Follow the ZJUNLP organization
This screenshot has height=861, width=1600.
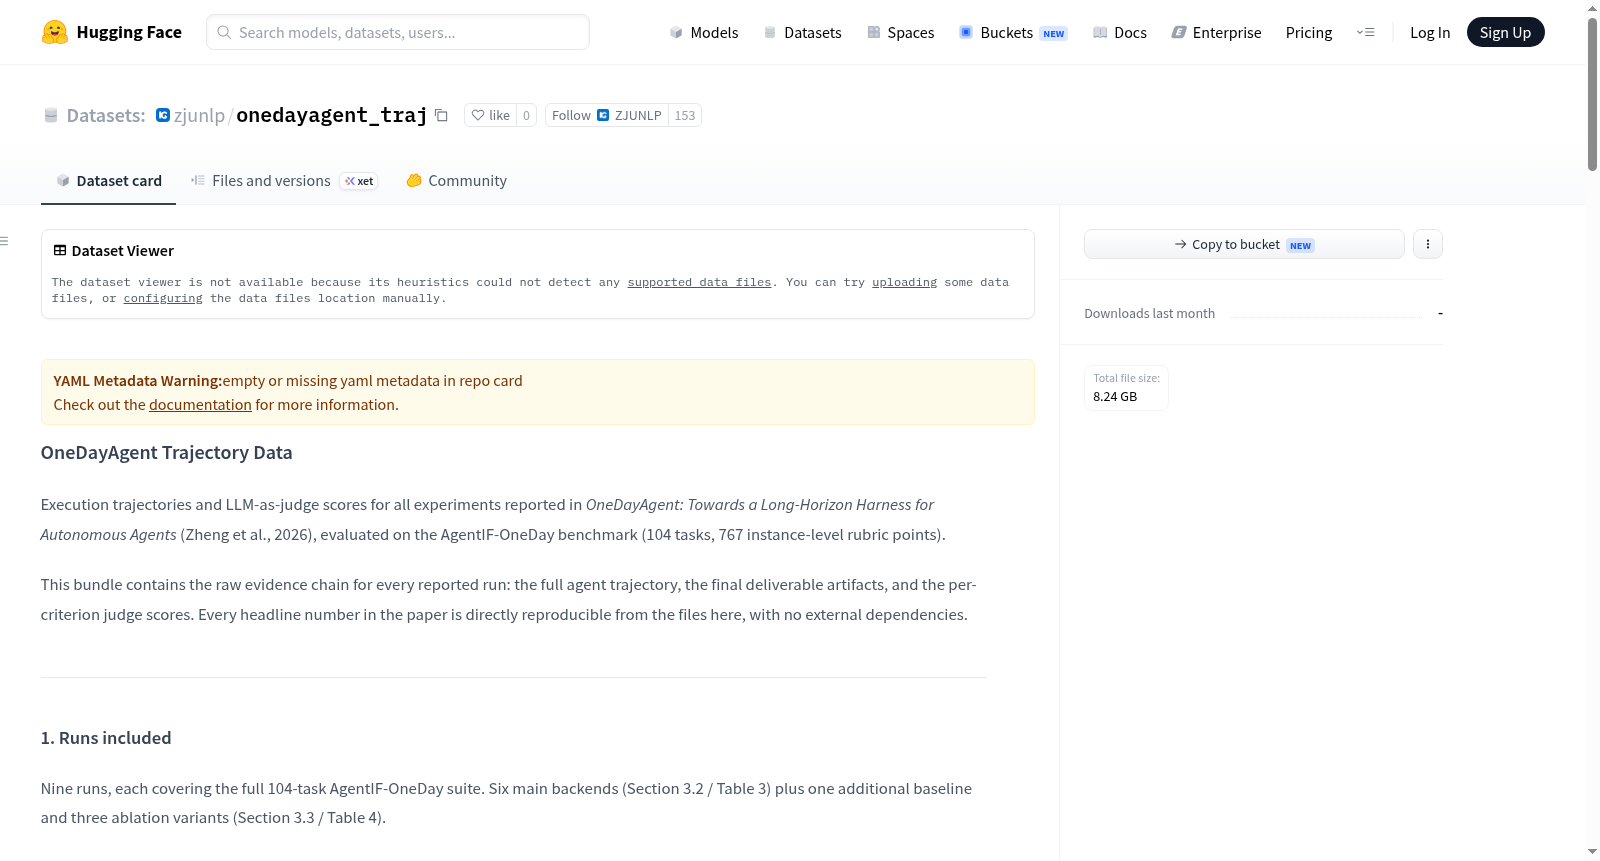[x=607, y=115]
